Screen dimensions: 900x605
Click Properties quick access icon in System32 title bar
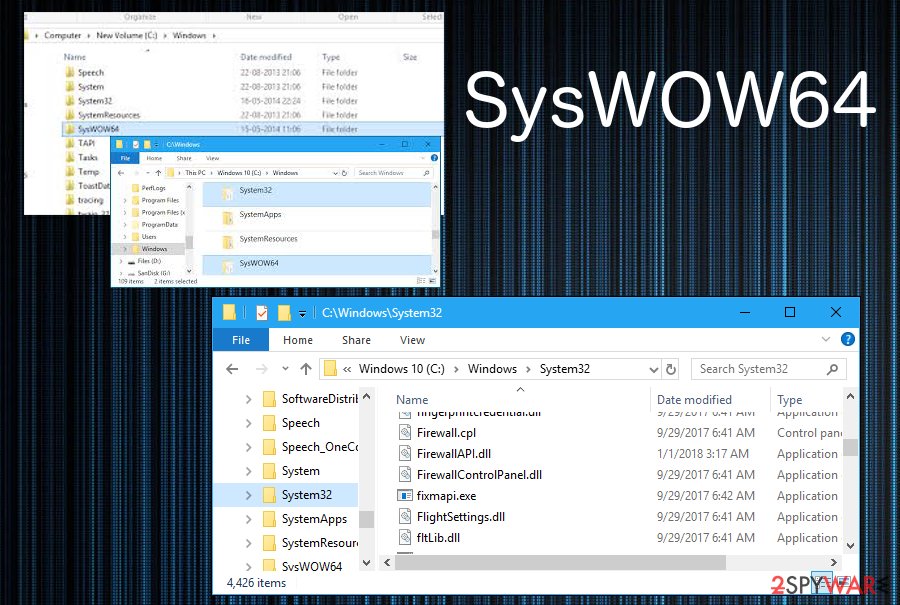(262, 313)
